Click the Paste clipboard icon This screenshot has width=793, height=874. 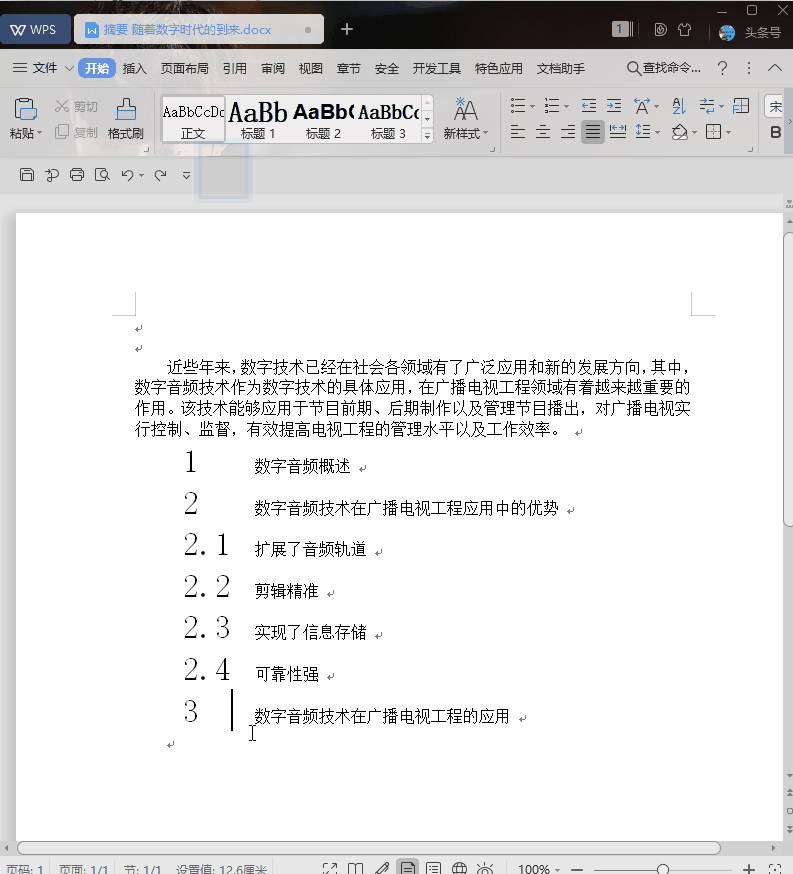point(25,109)
